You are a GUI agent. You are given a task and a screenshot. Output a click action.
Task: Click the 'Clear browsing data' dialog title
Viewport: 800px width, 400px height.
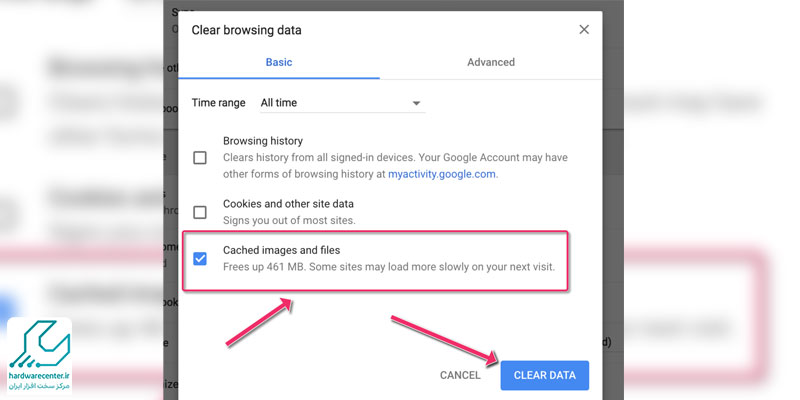click(246, 30)
